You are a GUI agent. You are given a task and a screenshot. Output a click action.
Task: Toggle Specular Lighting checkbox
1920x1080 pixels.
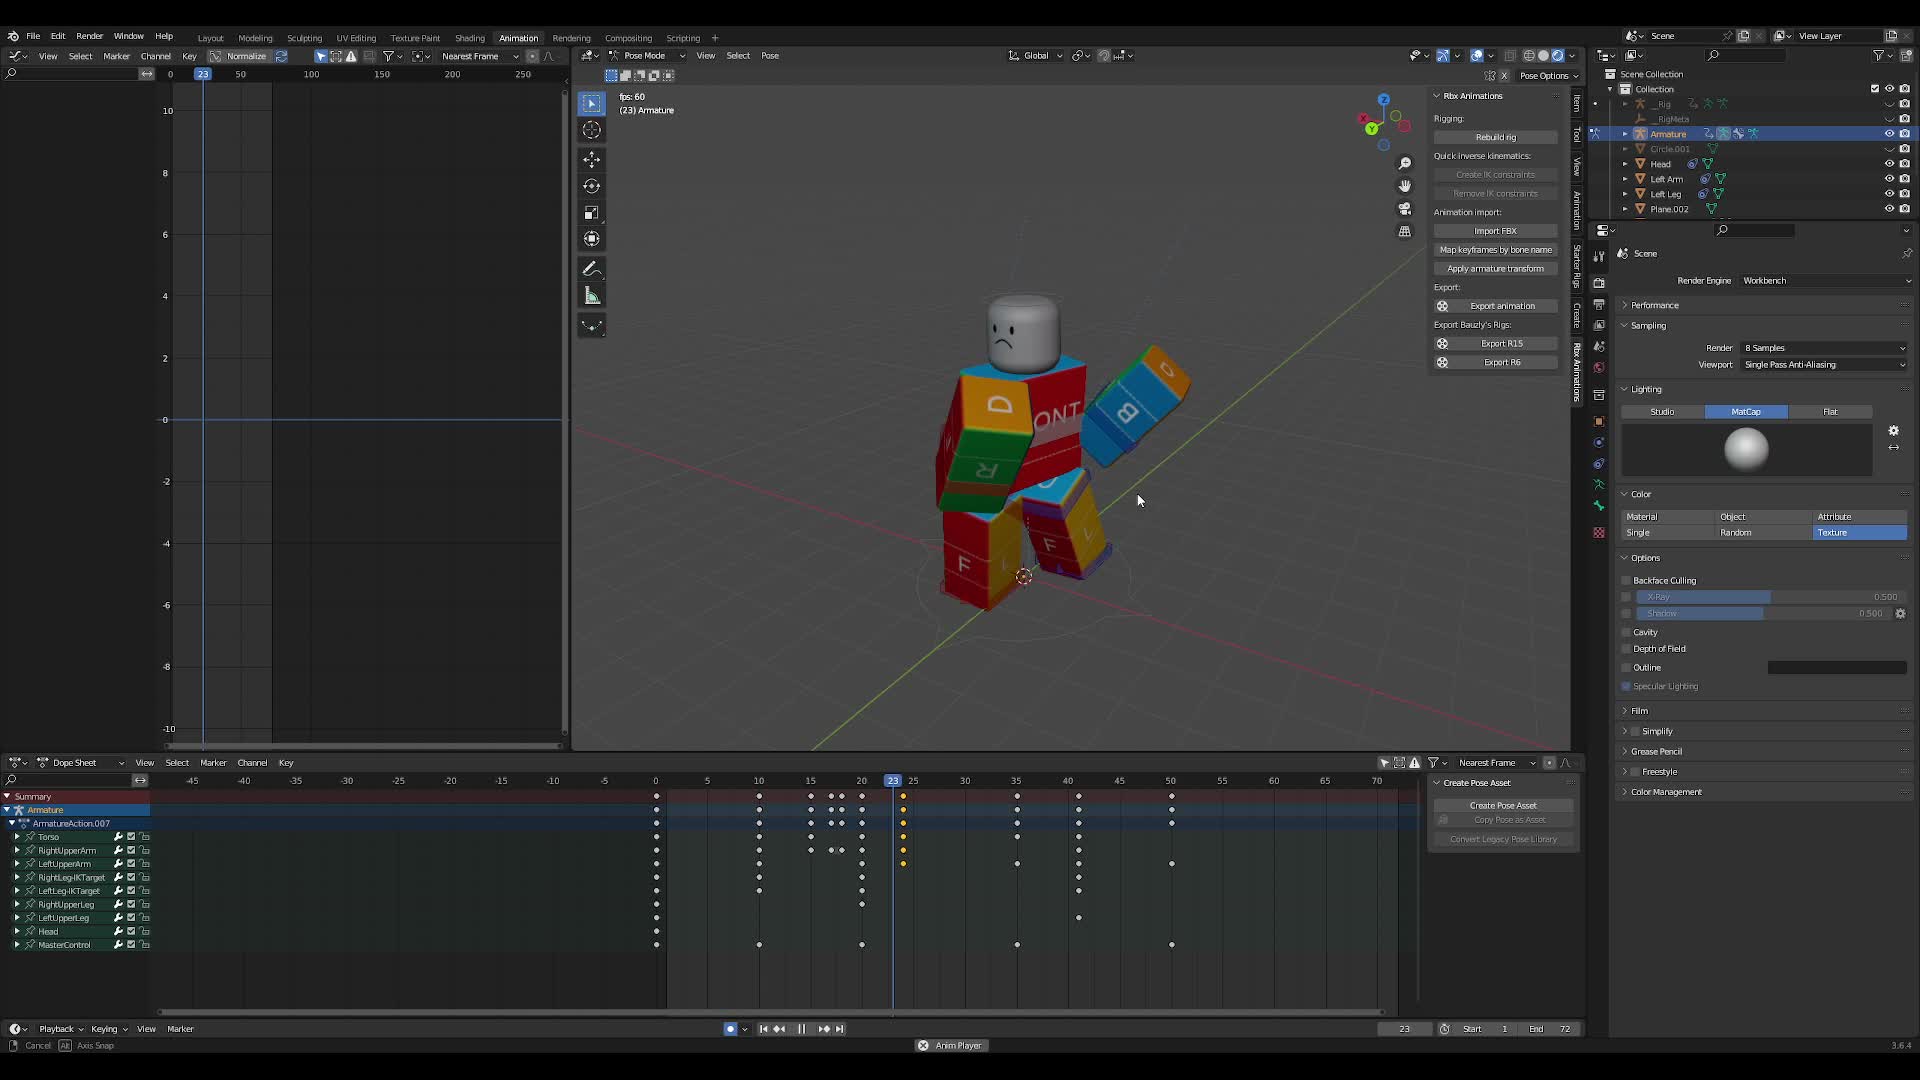1626,687
